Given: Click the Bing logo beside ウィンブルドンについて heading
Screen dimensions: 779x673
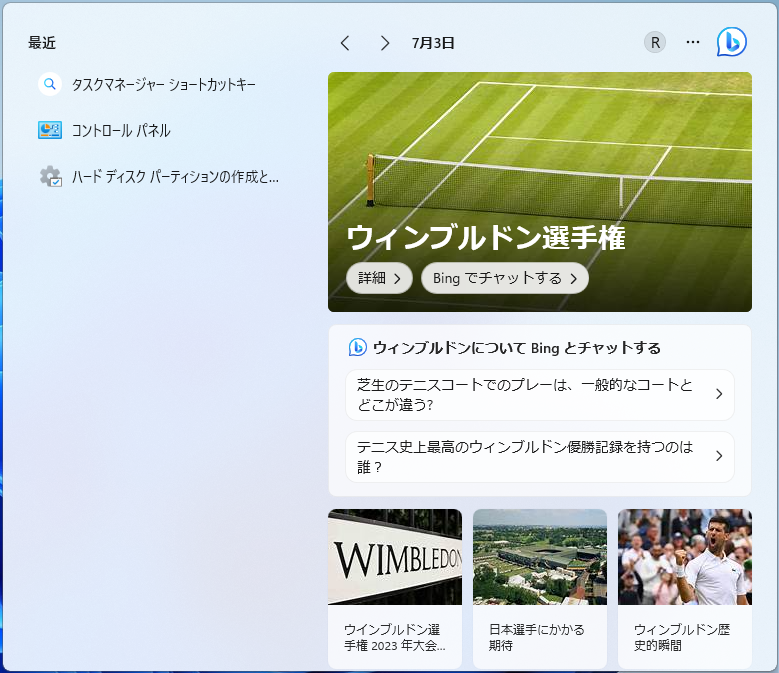Looking at the screenshot, I should point(357,347).
